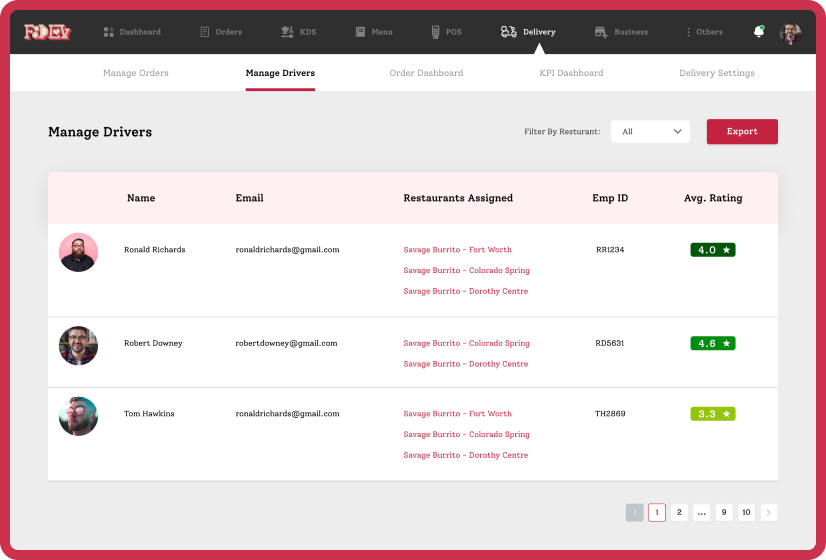Click the Export button
The width and height of the screenshot is (826, 560).
[x=742, y=131]
